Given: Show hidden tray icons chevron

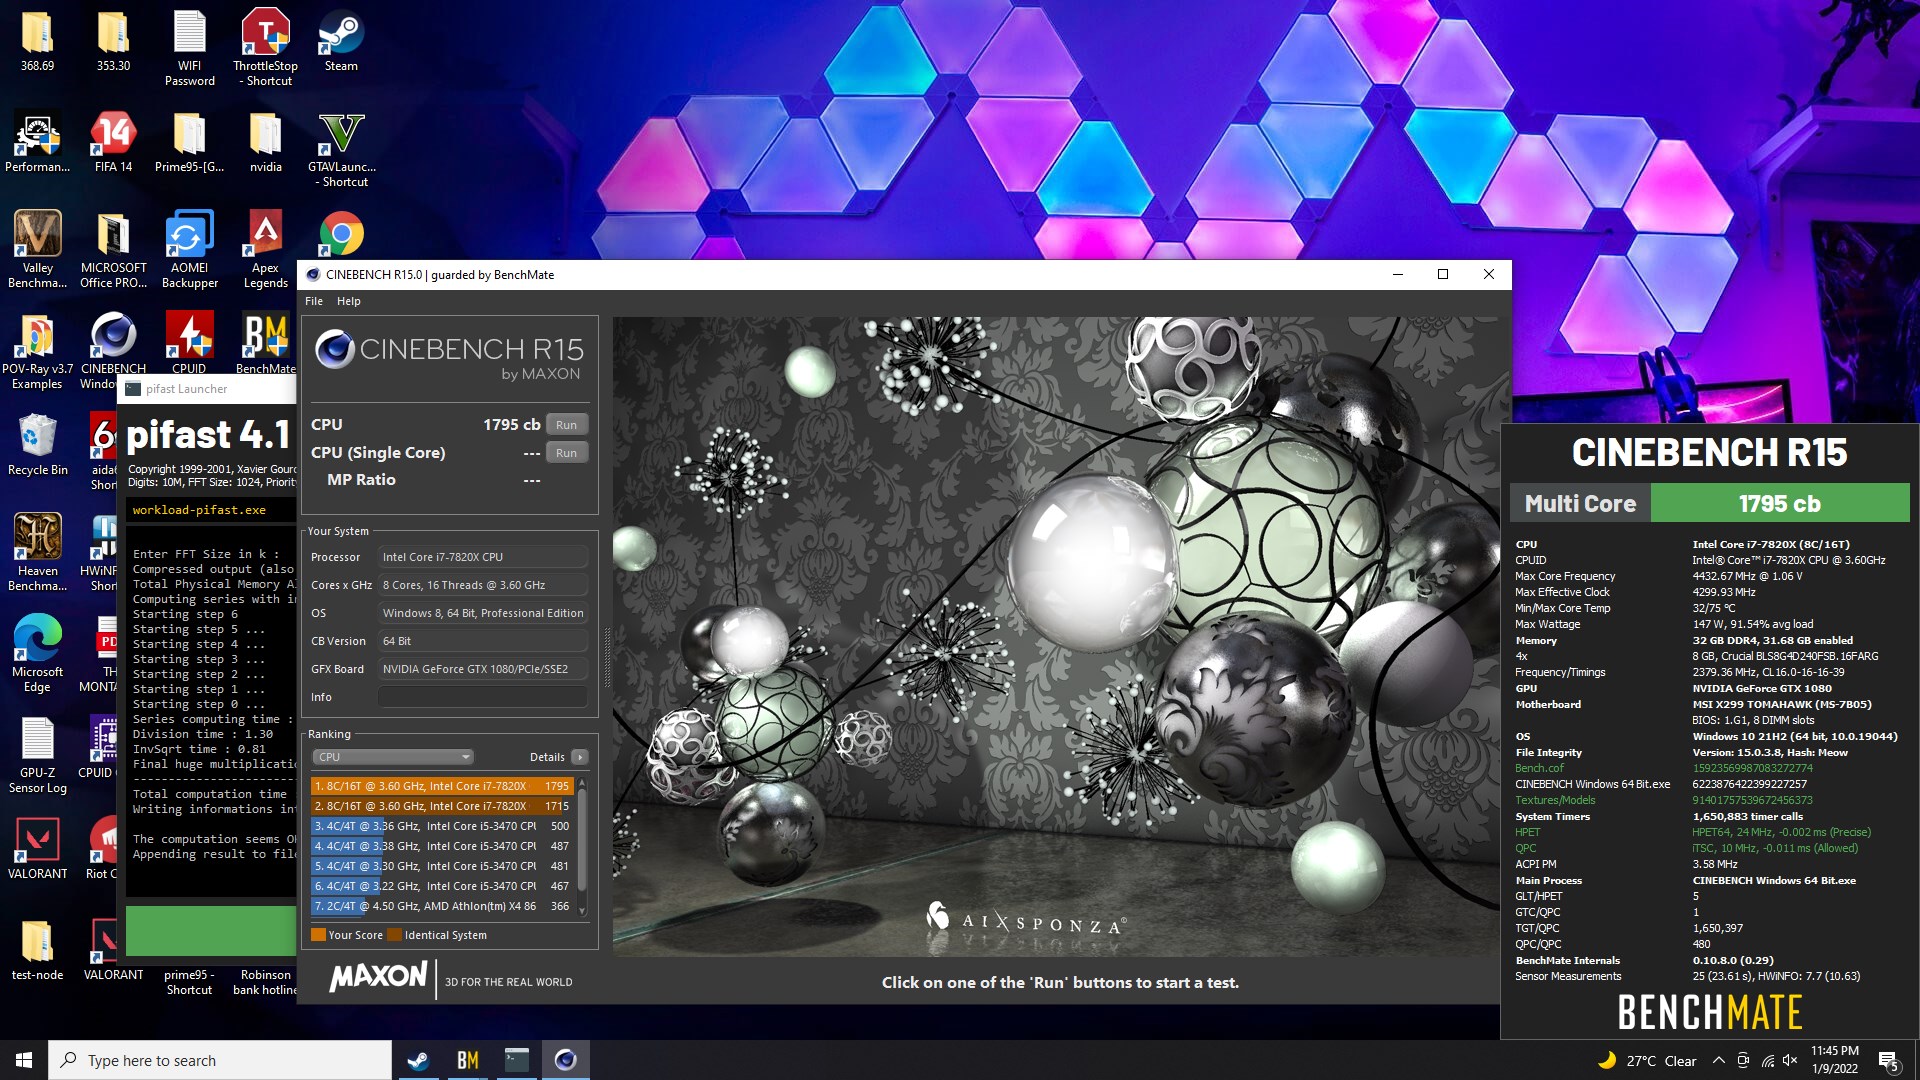Looking at the screenshot, I should [x=1718, y=1060].
